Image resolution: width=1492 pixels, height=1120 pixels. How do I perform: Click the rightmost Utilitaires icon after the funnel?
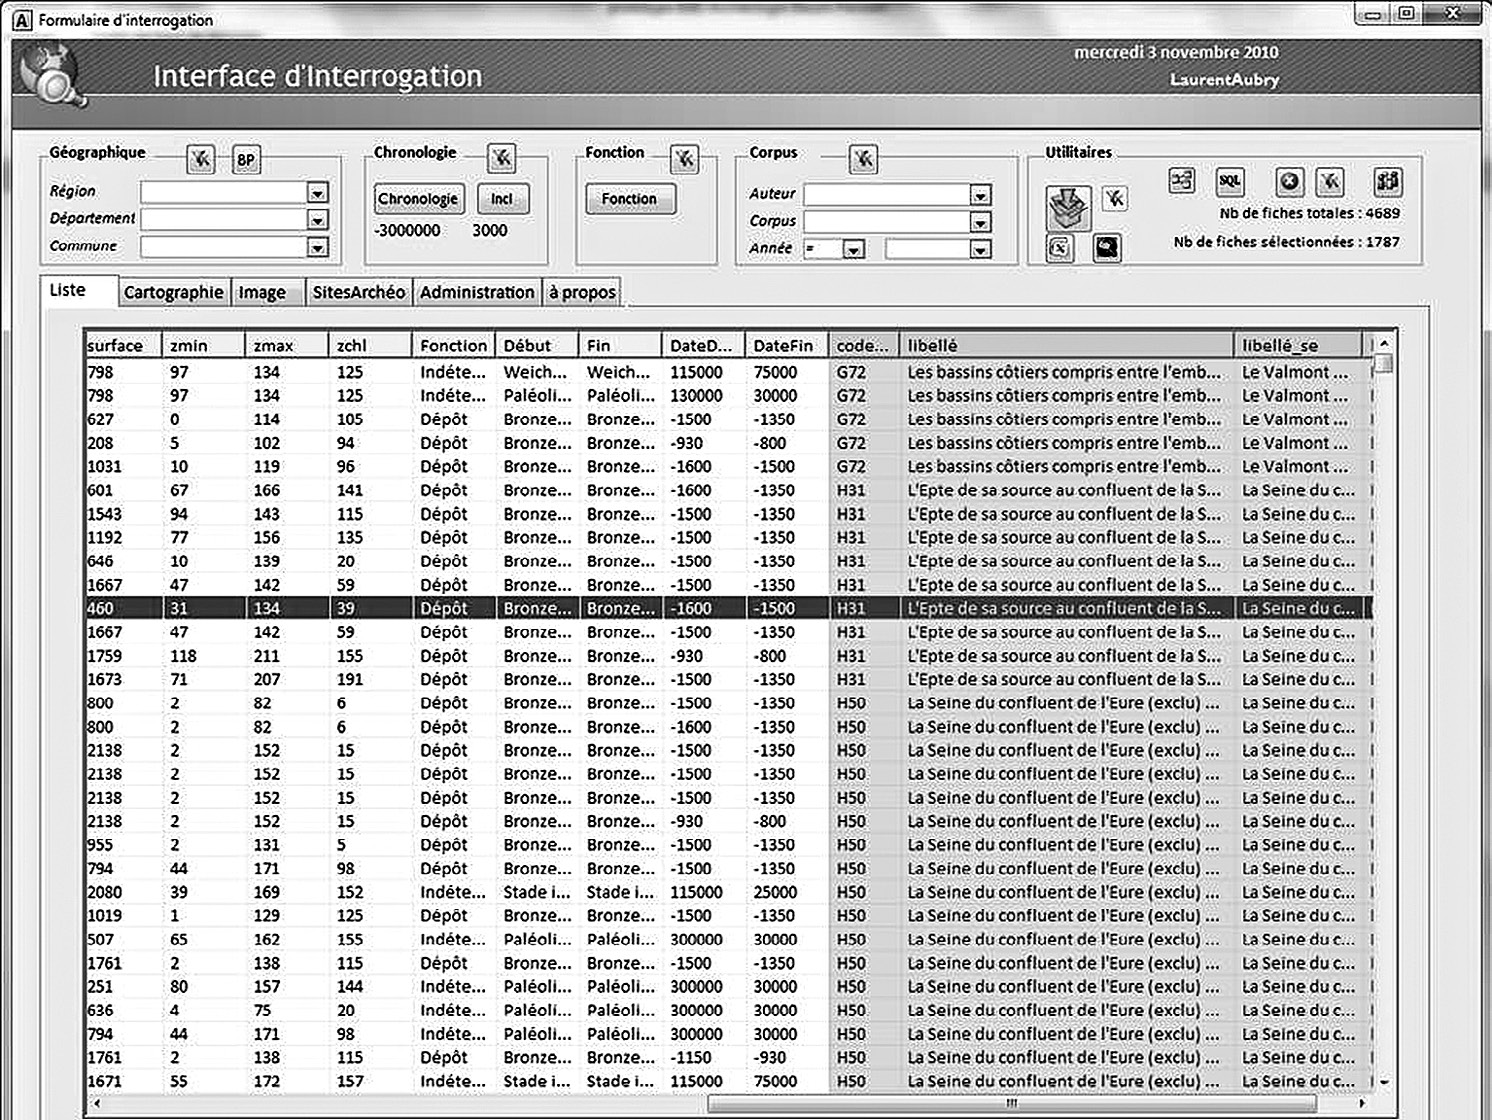point(1387,181)
